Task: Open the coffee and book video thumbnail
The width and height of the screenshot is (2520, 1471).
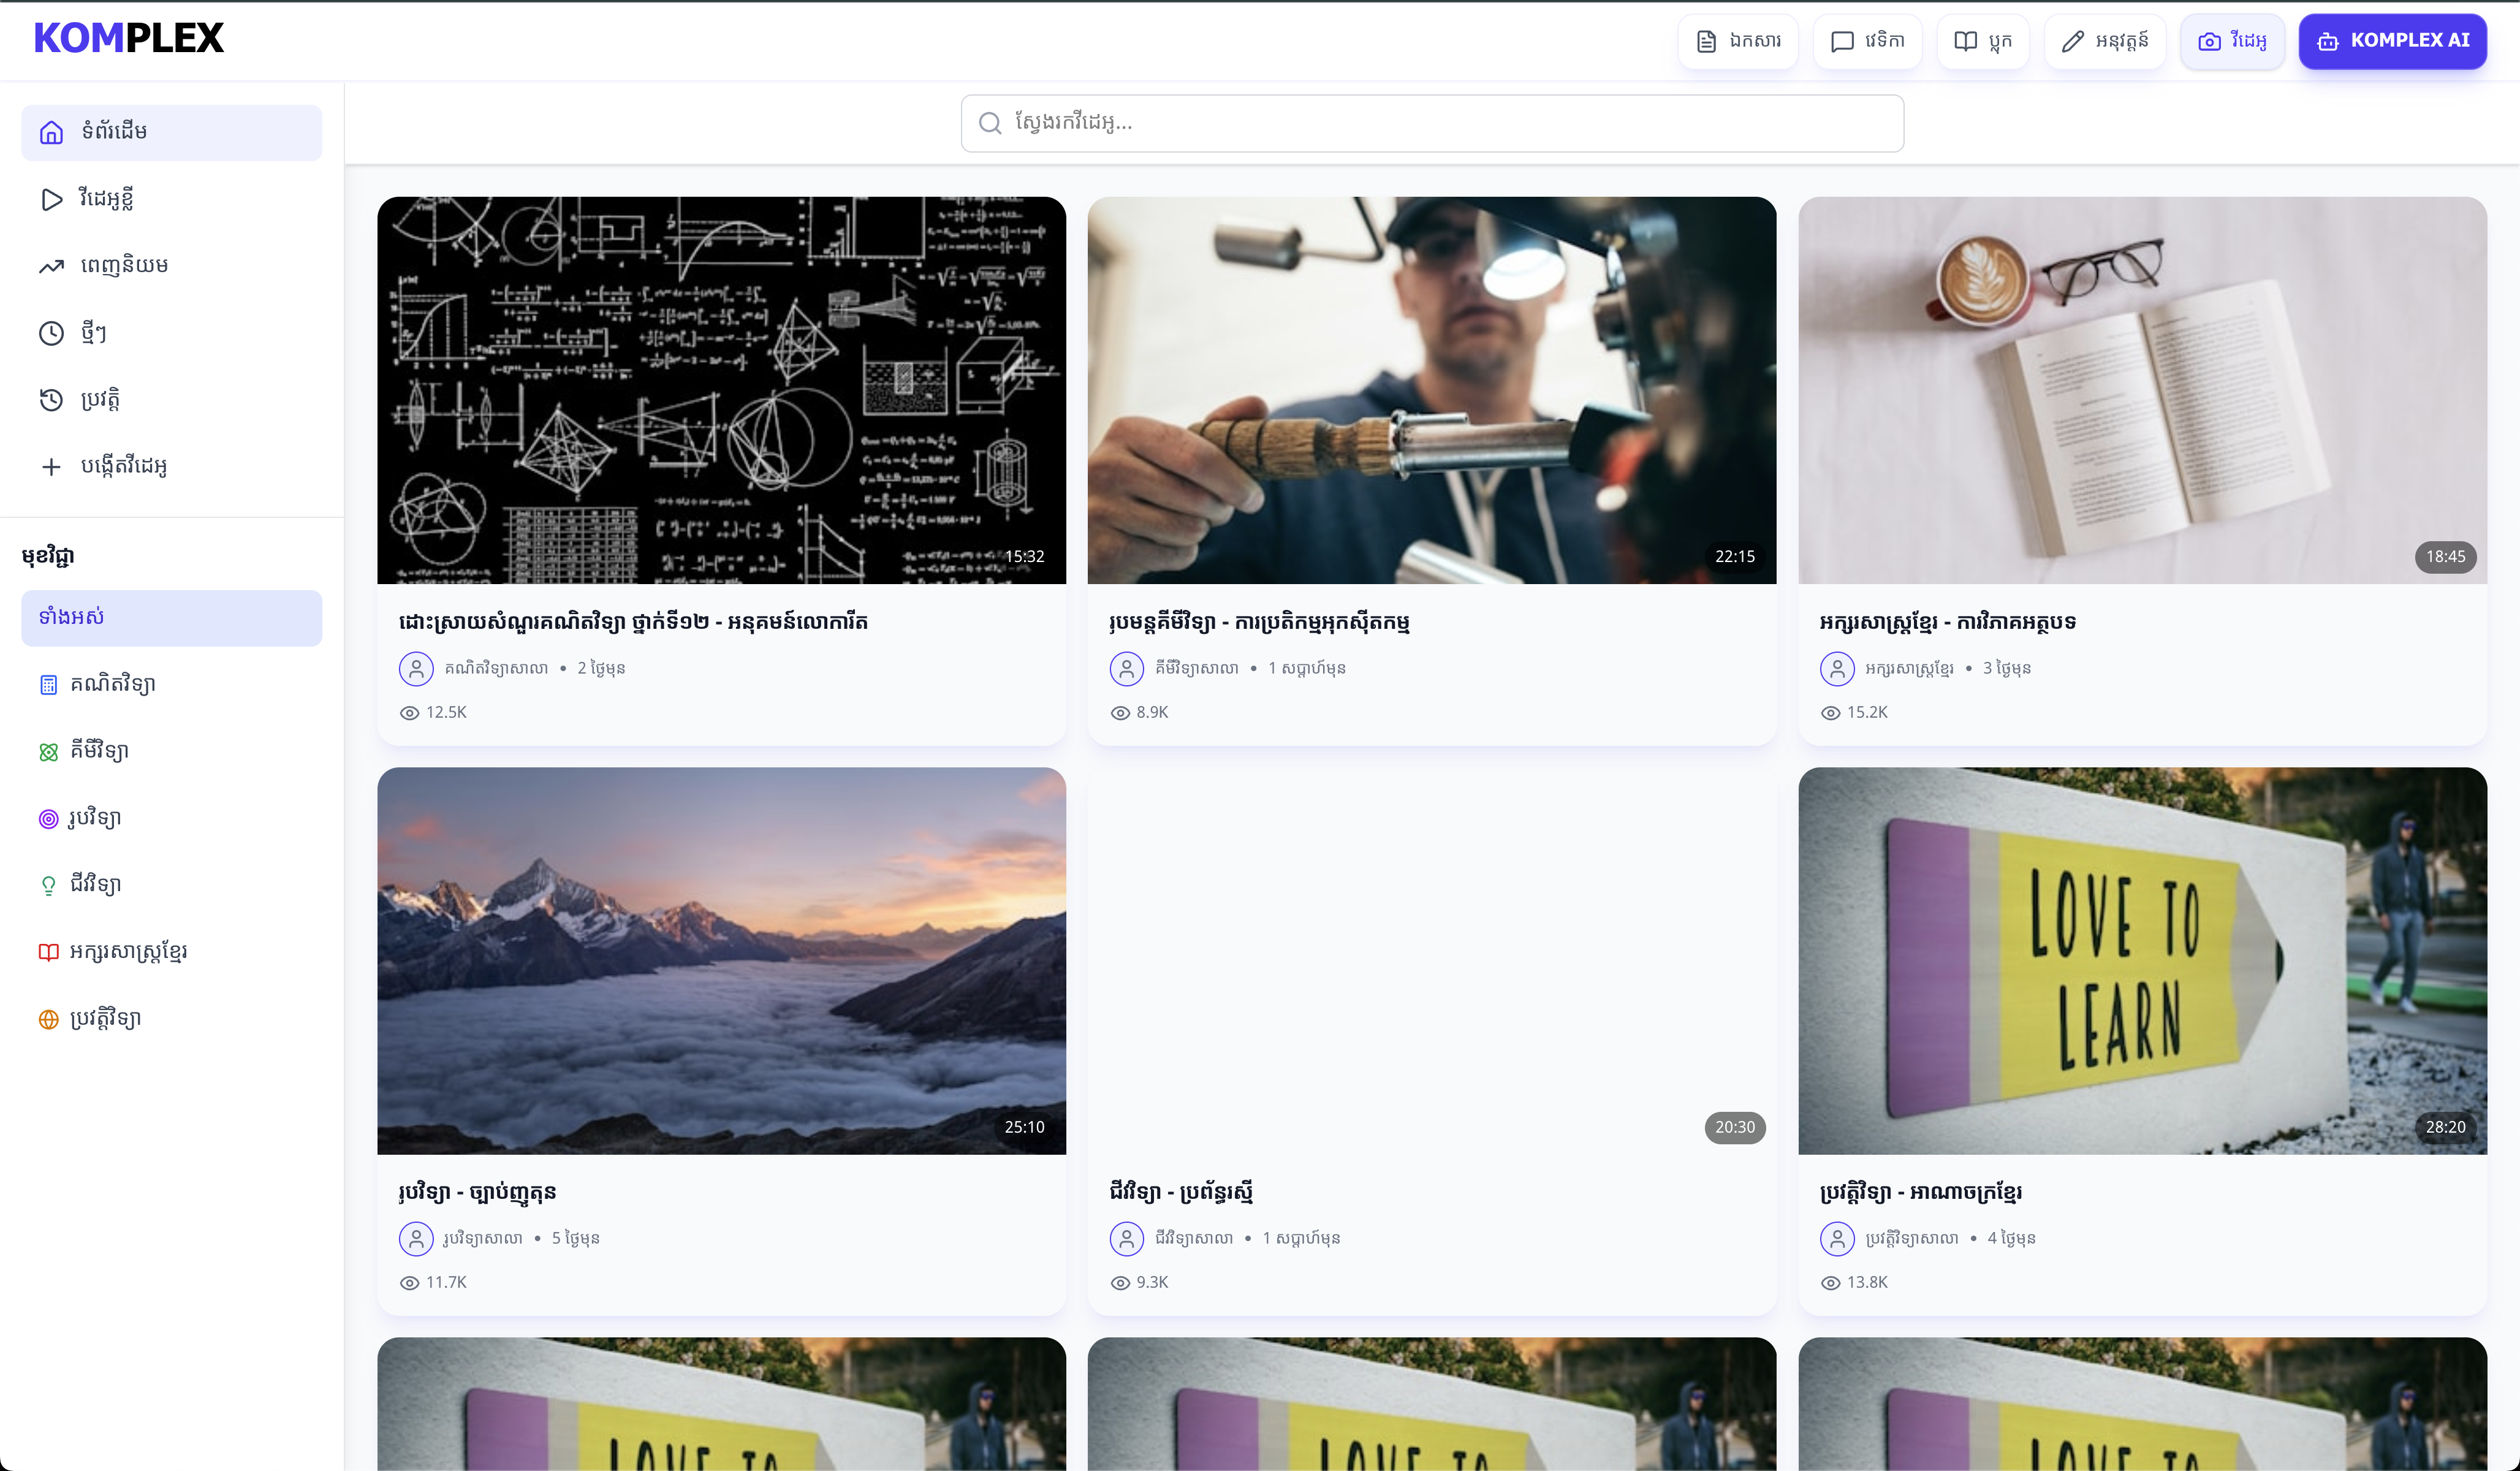Action: tap(2142, 390)
